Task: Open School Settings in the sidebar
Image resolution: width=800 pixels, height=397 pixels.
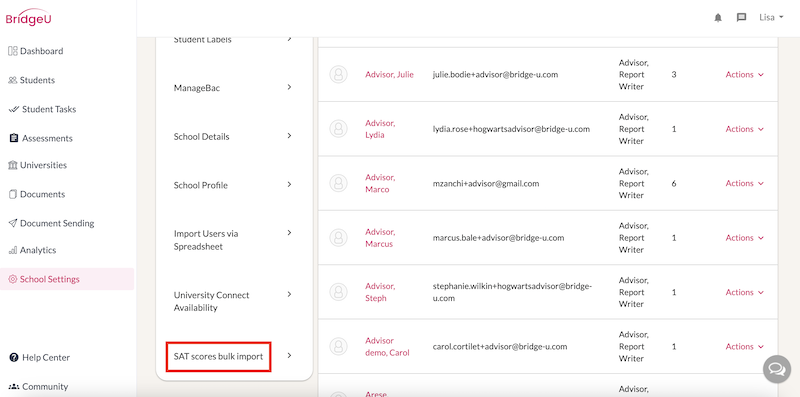Action: coord(49,280)
